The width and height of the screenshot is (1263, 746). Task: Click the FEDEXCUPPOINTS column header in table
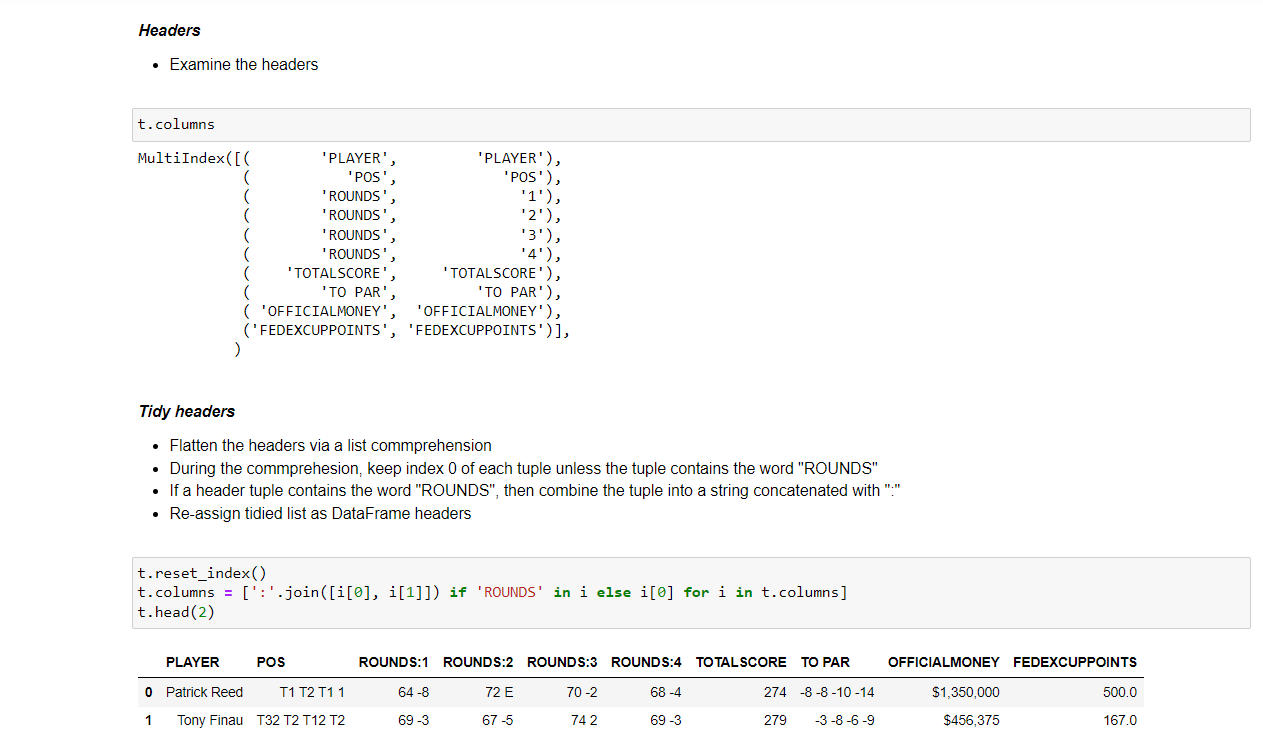1075,662
